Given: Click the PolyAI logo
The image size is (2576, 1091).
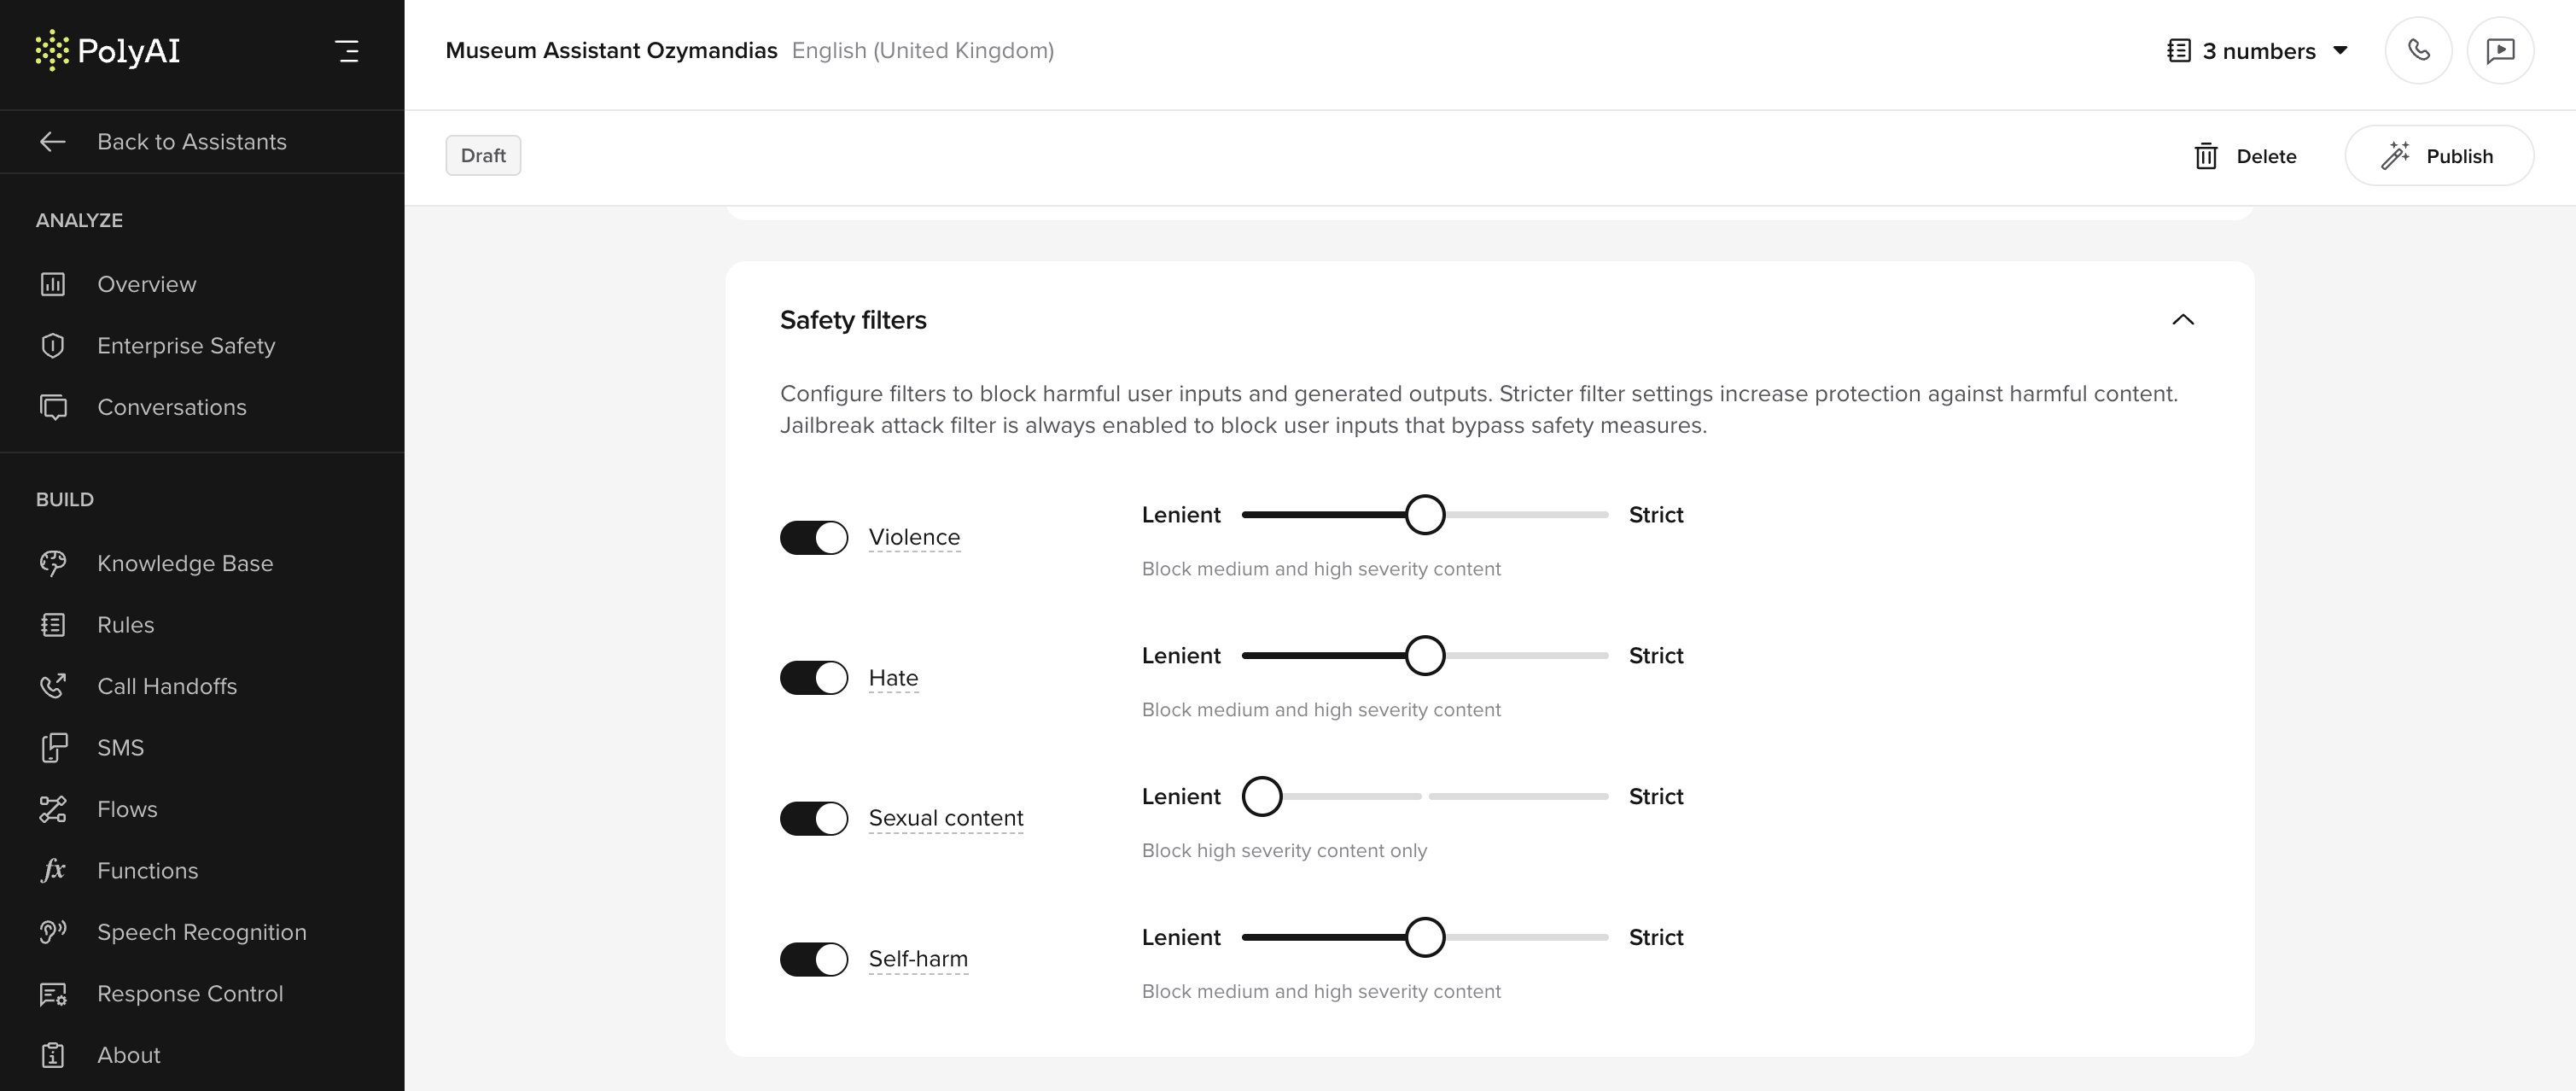Looking at the screenshot, I should pyautogui.click(x=106, y=50).
